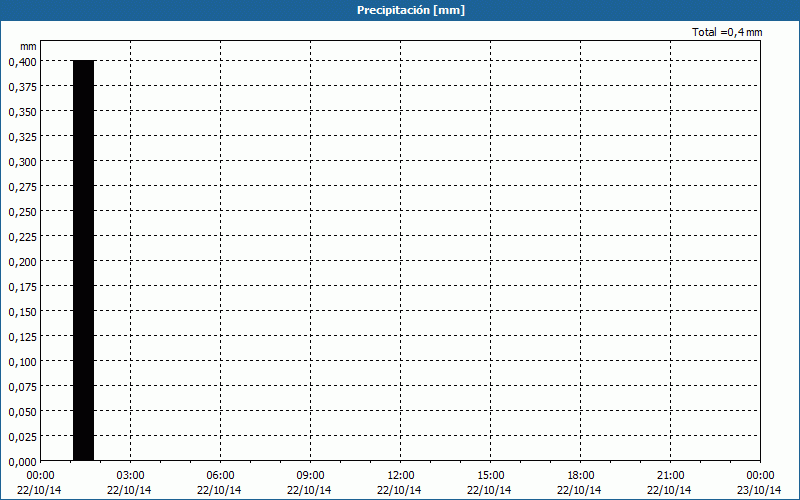800x500 pixels.
Task: Click the 0,375 y-axis label
Action: coord(22,87)
